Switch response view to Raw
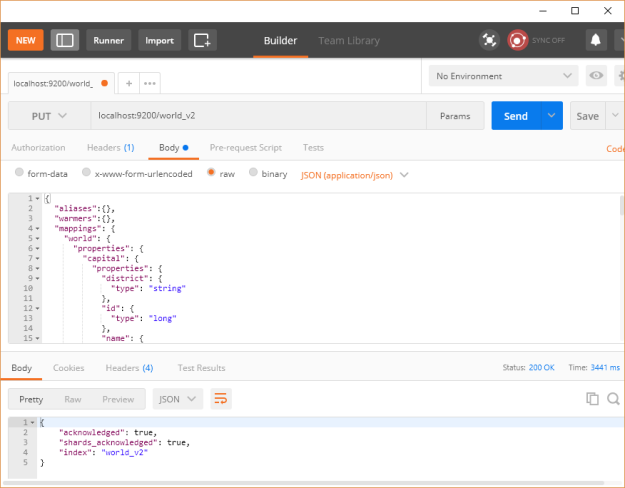 point(73,399)
